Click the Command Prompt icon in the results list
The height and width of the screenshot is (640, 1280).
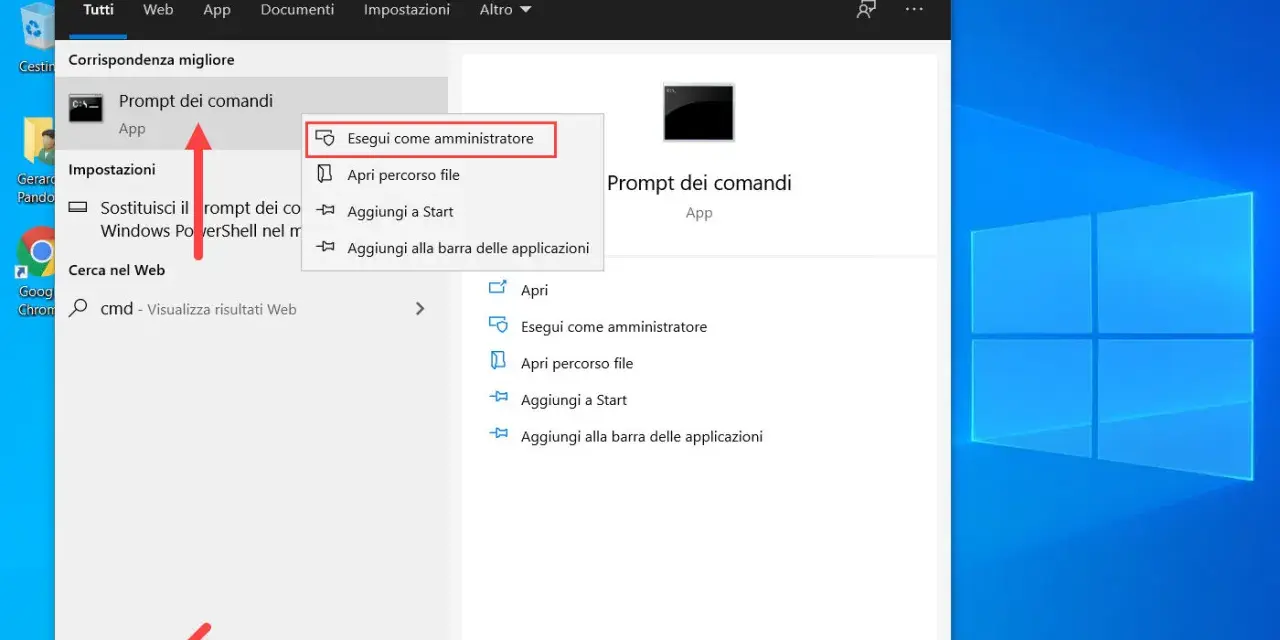[x=86, y=108]
